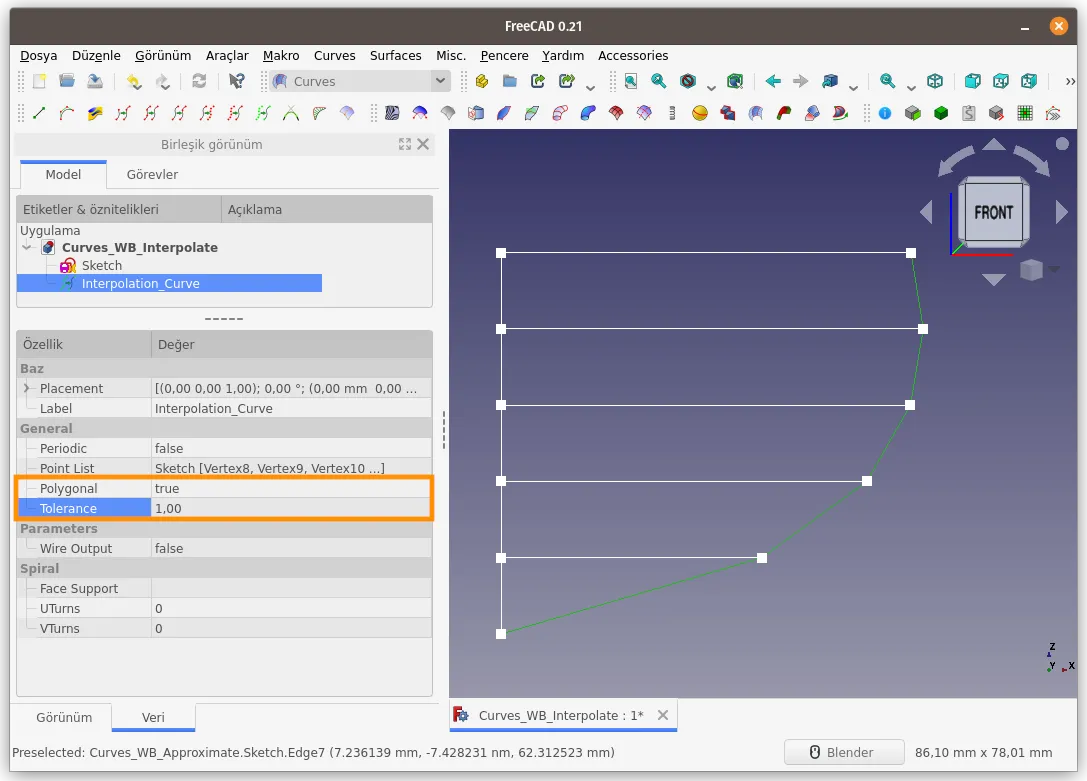The image size is (1087, 781).
Task: Switch to right view cube icon
Action: click(x=1029, y=81)
